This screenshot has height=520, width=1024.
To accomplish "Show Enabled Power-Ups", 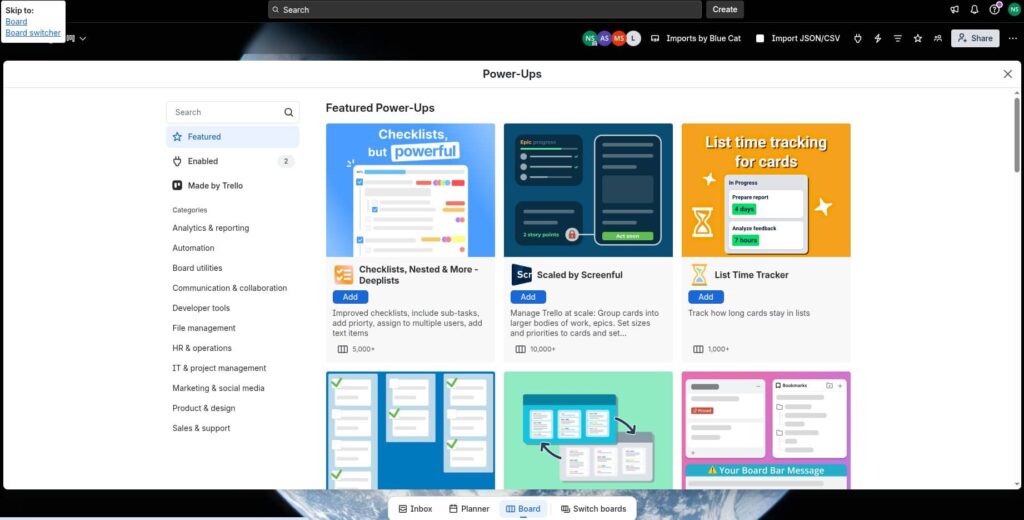I will click(x=232, y=161).
